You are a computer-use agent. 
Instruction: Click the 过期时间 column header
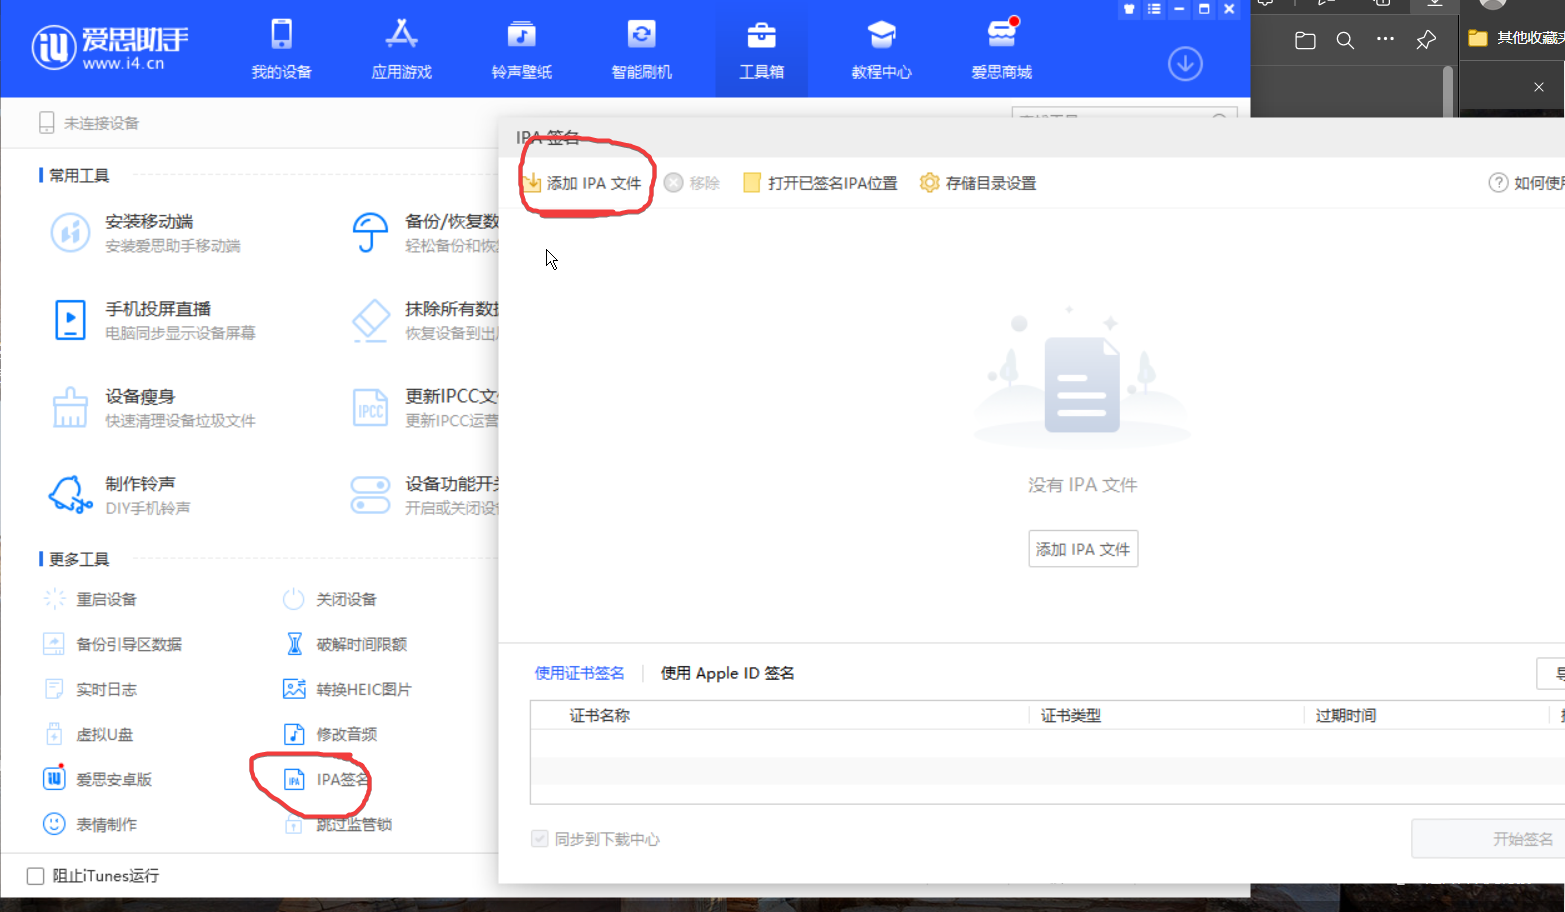click(x=1346, y=715)
